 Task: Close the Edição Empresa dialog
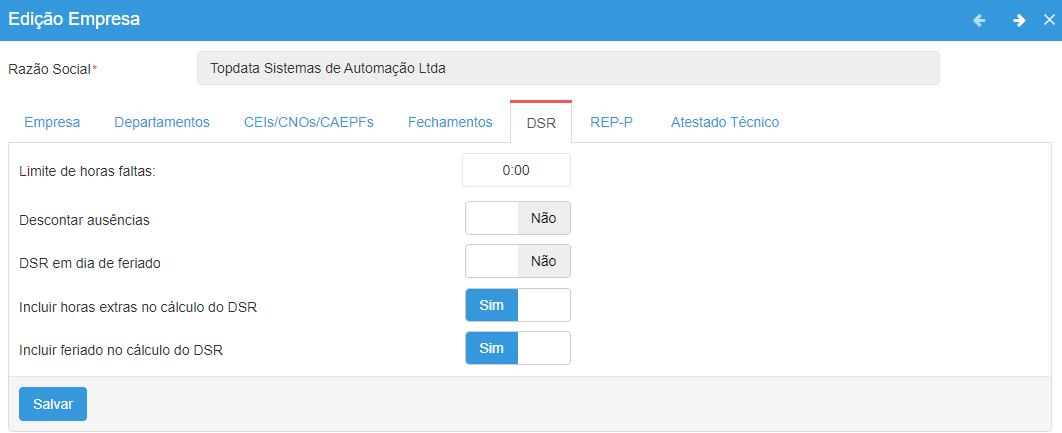tap(1049, 20)
